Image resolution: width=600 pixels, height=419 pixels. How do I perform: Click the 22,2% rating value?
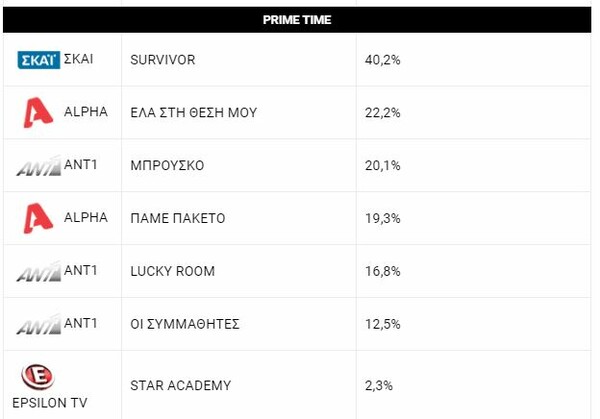pyautogui.click(x=385, y=113)
